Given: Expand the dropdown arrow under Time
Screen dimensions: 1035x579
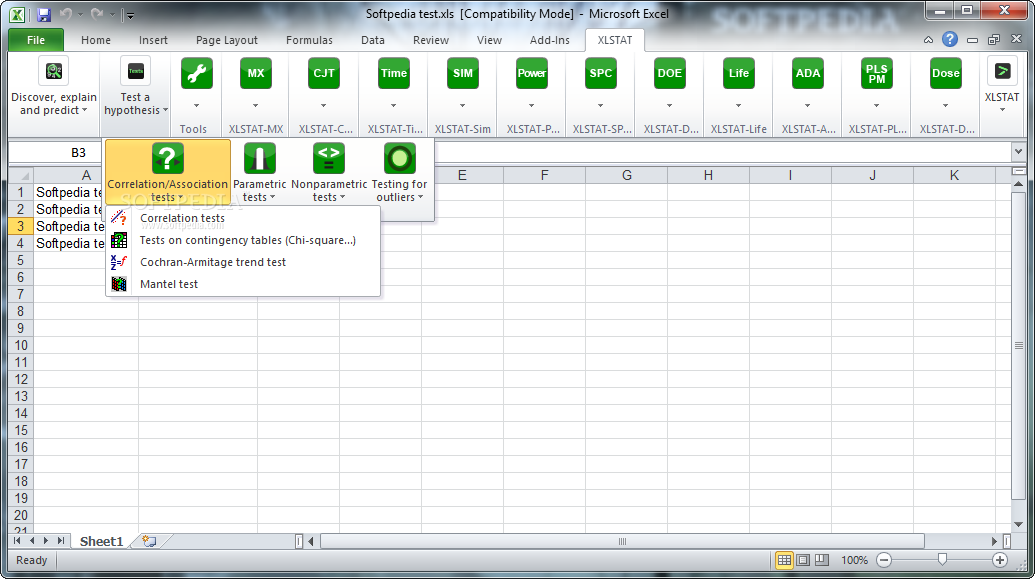Looking at the screenshot, I should (x=393, y=106).
